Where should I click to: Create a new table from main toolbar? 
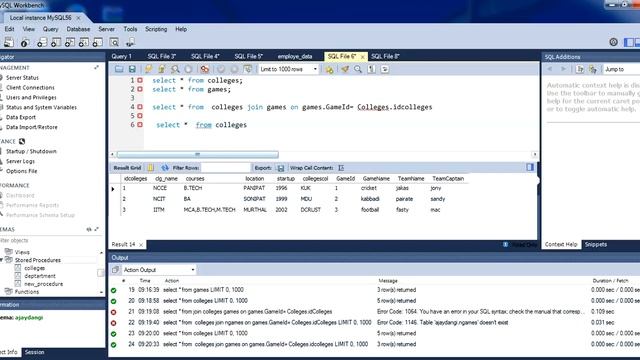click(56, 42)
